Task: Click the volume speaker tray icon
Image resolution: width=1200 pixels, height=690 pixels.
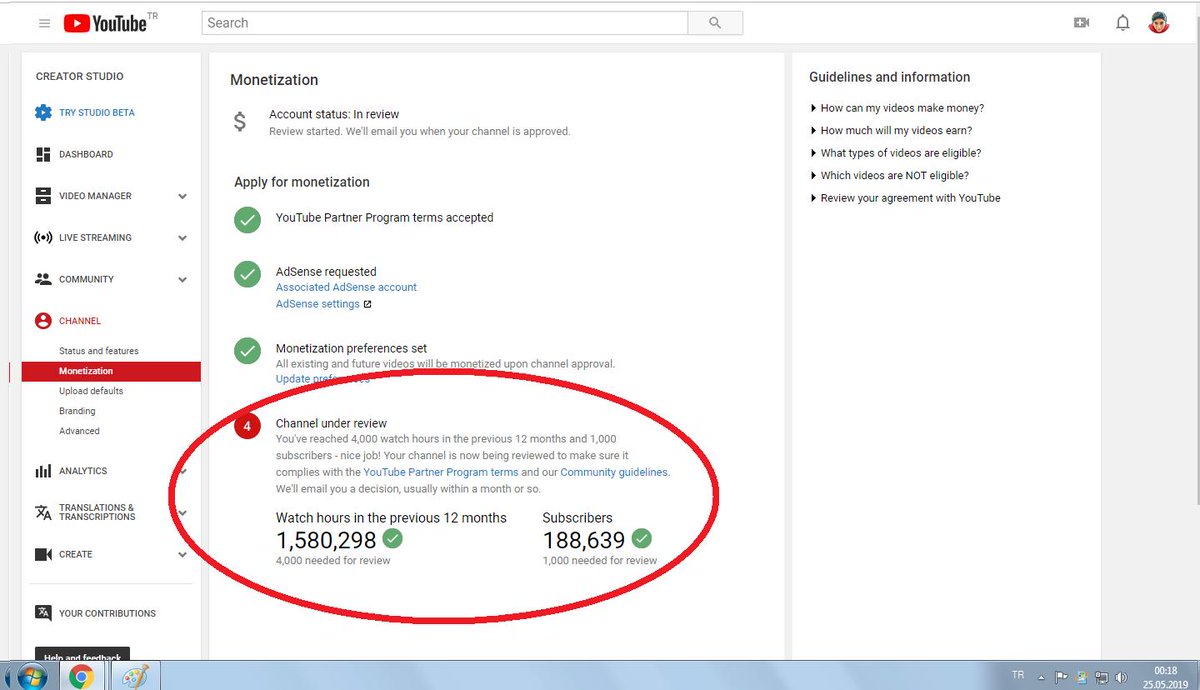Action: pos(1121,677)
